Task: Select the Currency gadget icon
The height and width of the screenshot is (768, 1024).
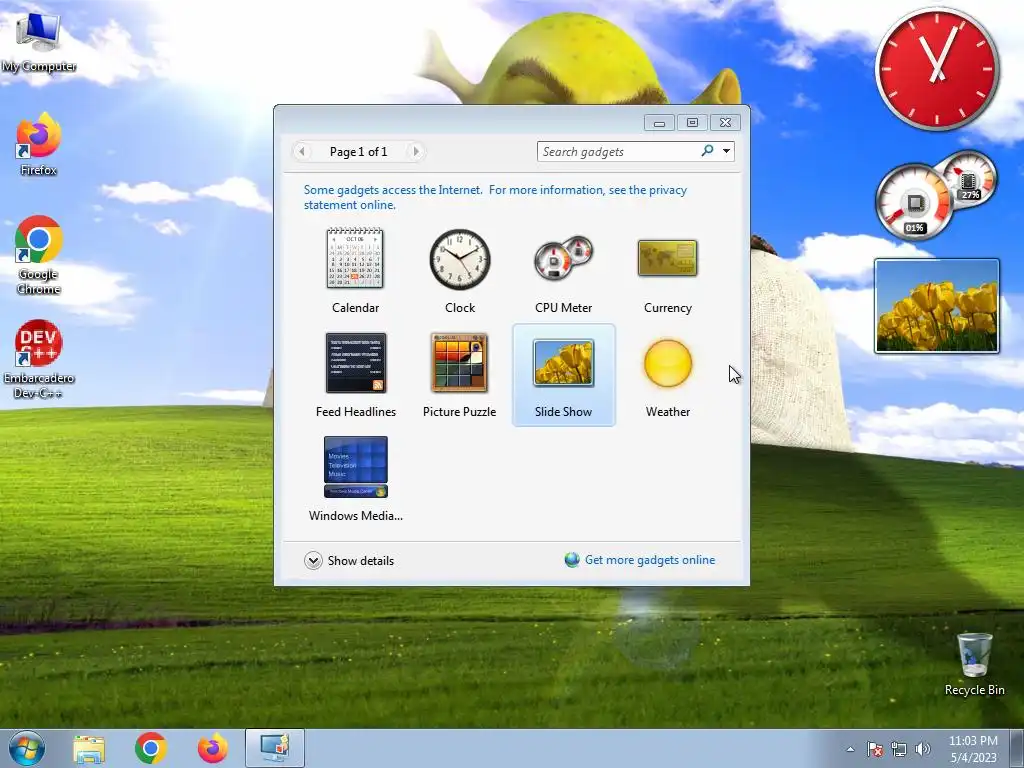Action: click(x=667, y=258)
